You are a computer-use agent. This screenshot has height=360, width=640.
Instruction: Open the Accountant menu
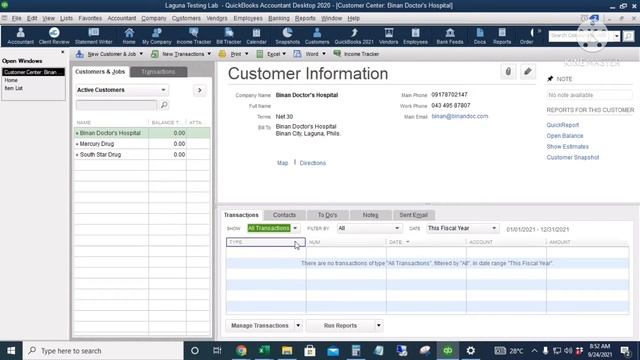121,18
